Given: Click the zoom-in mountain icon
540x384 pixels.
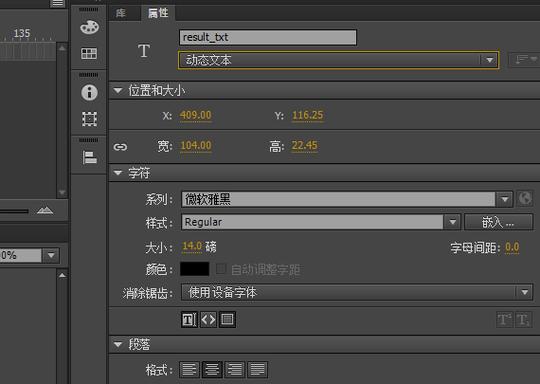Looking at the screenshot, I should click(x=45, y=210).
